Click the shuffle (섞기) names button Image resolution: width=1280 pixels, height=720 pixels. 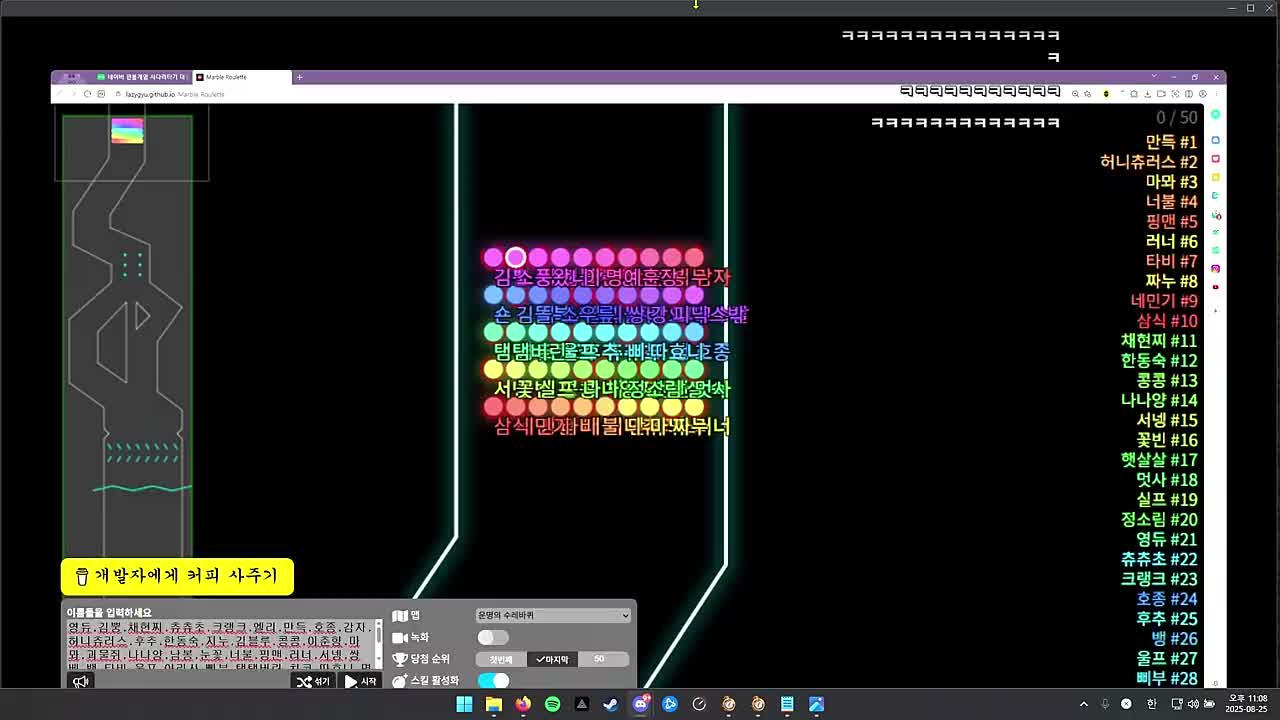click(x=314, y=681)
